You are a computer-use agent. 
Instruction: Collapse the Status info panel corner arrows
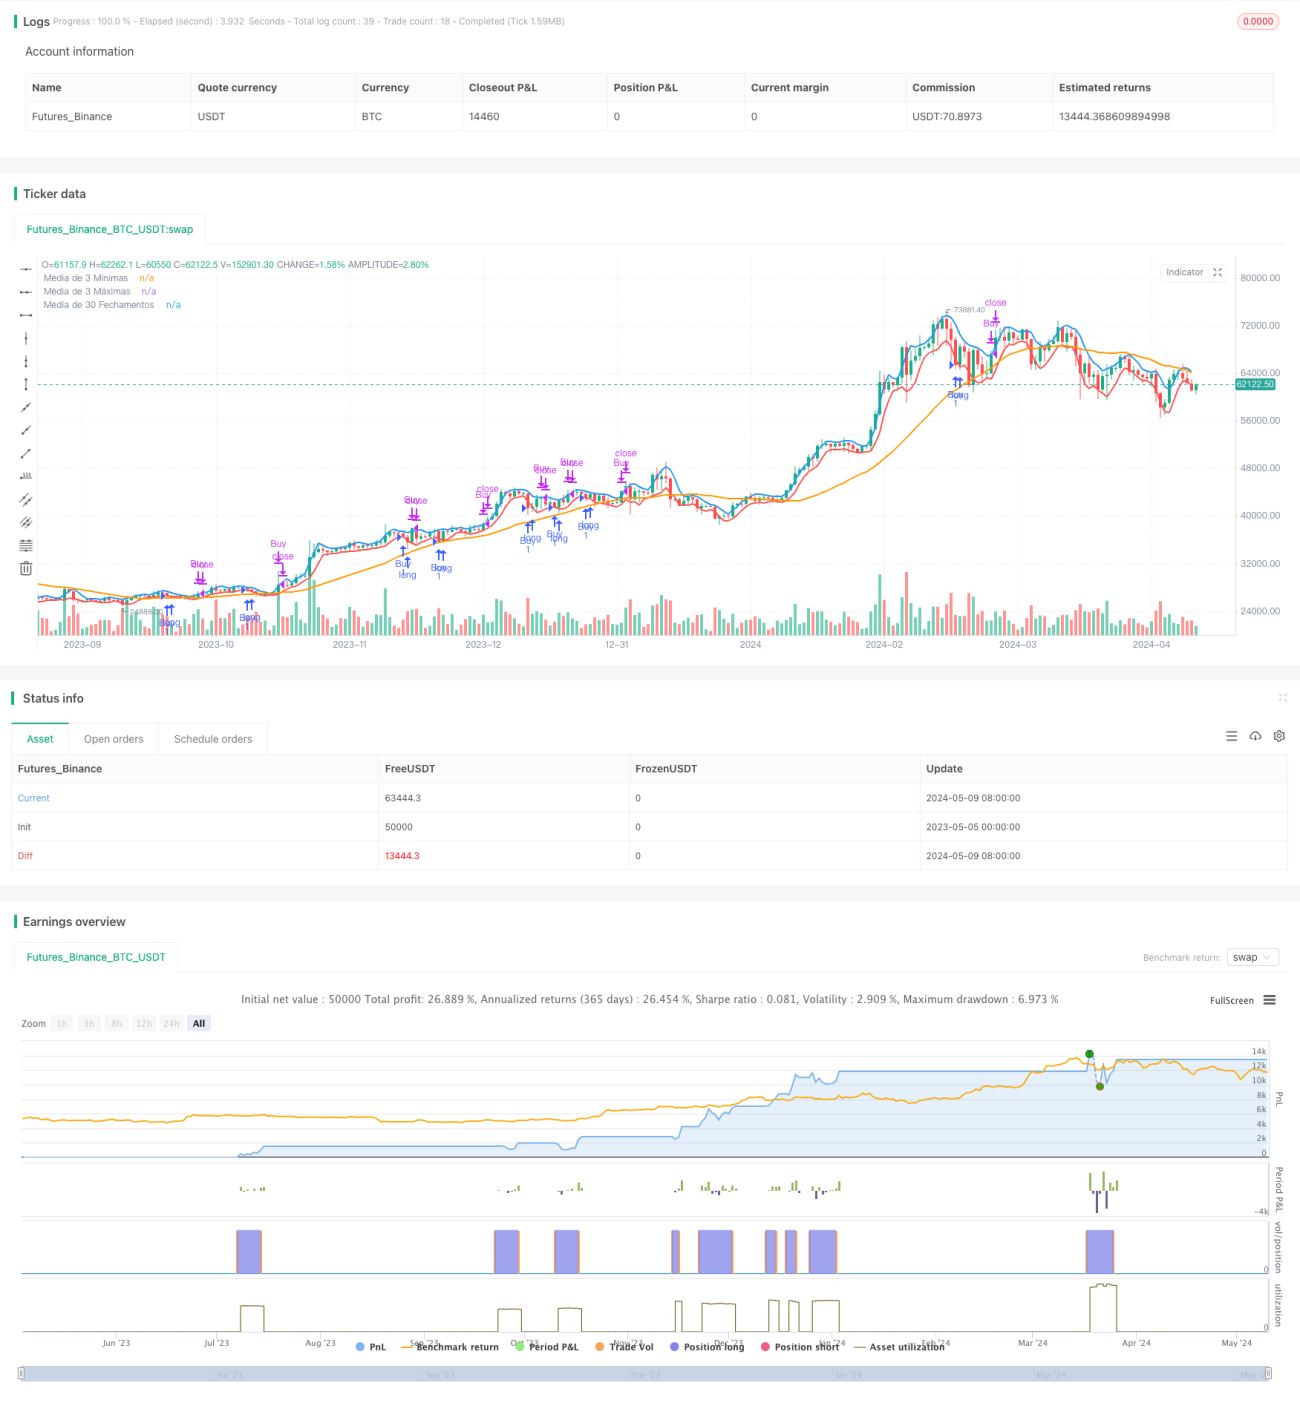point(1282,698)
